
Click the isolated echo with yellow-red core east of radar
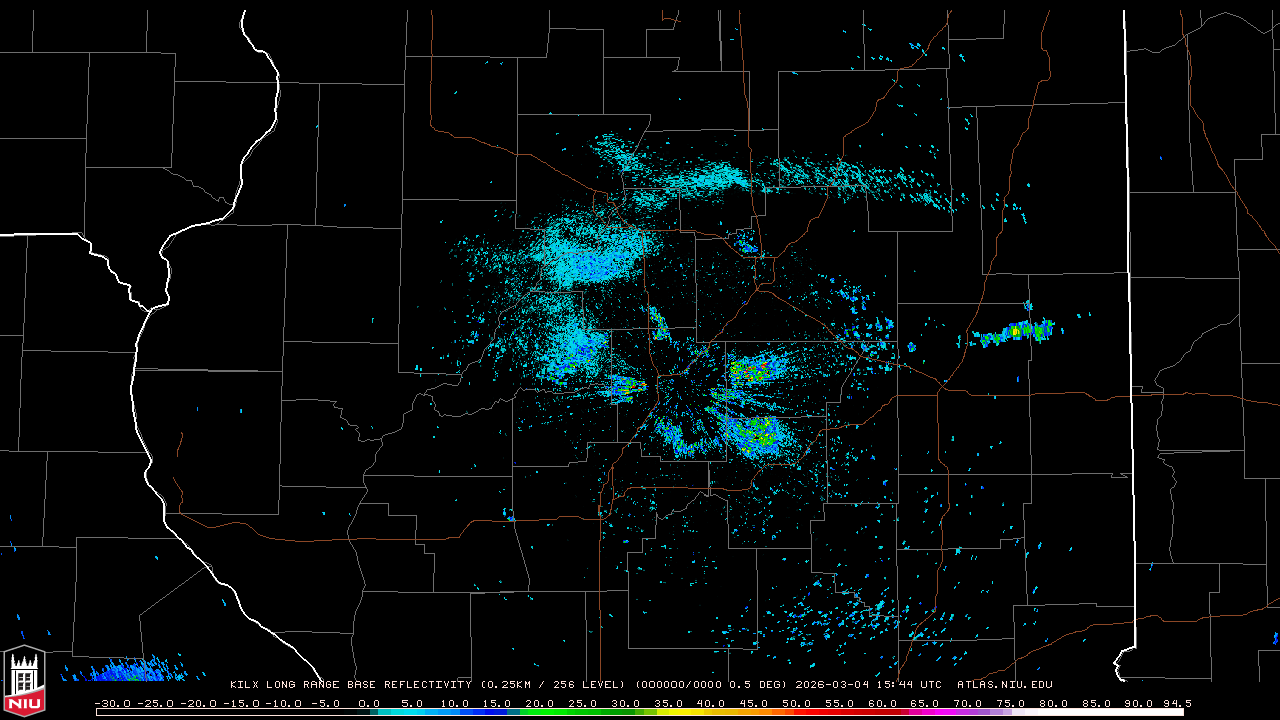[x=1015, y=332]
